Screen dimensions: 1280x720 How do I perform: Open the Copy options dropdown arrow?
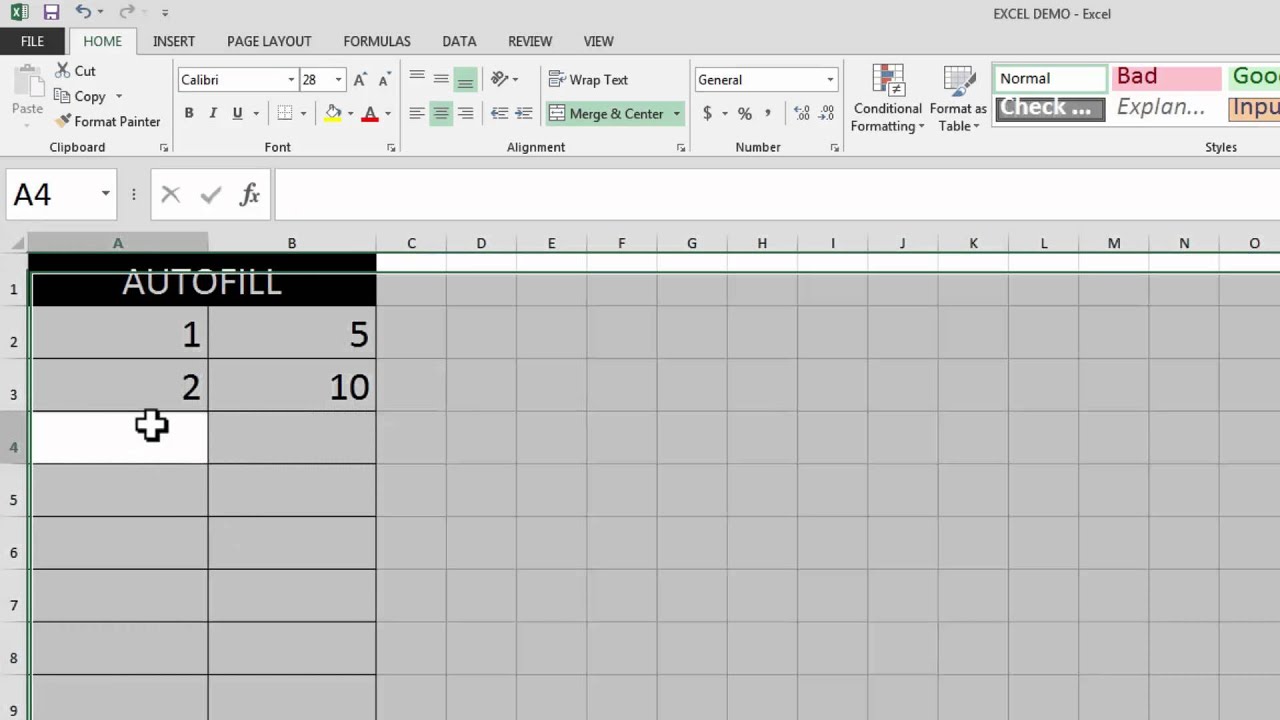click(x=119, y=96)
